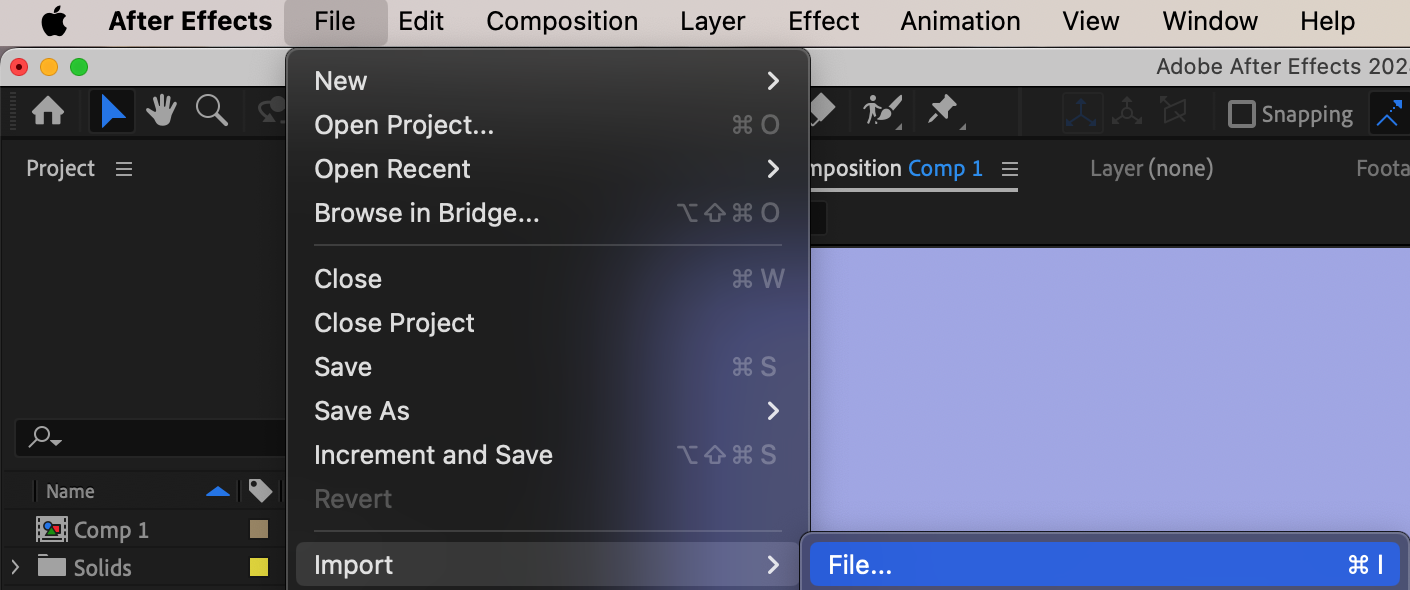This screenshot has width=1410, height=590.
Task: Select the Hand tool
Action: (161, 111)
